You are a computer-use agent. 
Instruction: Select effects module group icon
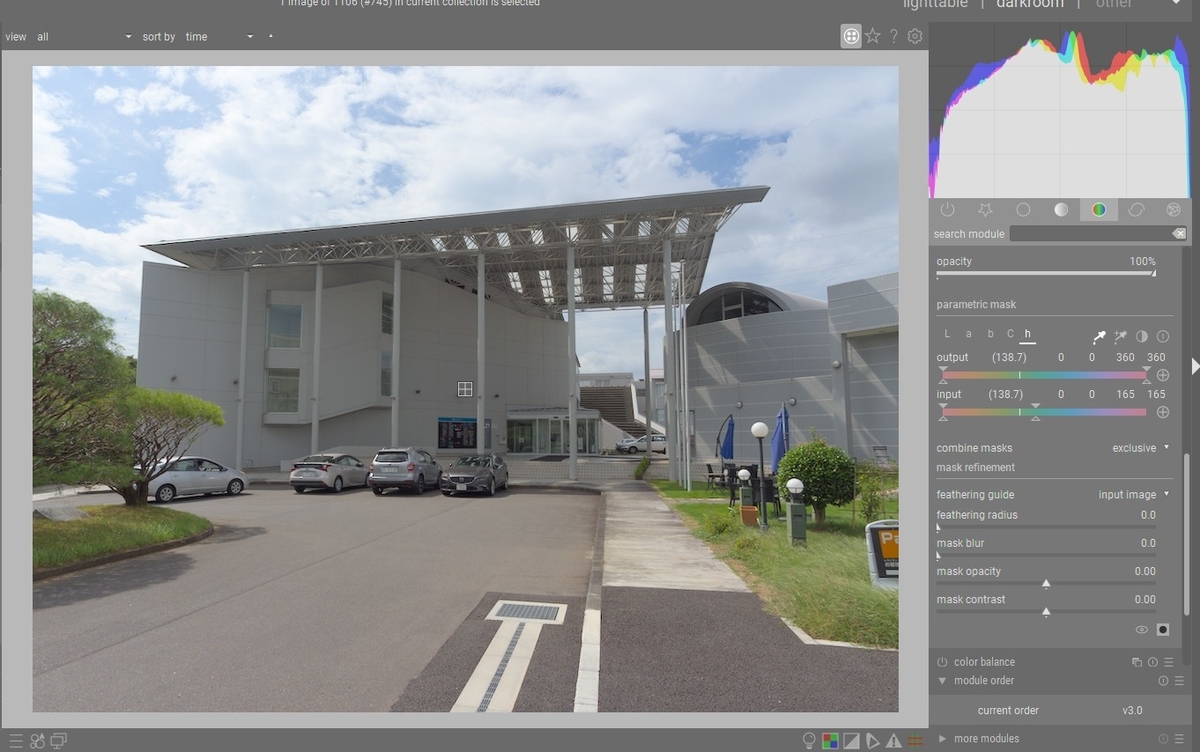tap(1174, 210)
